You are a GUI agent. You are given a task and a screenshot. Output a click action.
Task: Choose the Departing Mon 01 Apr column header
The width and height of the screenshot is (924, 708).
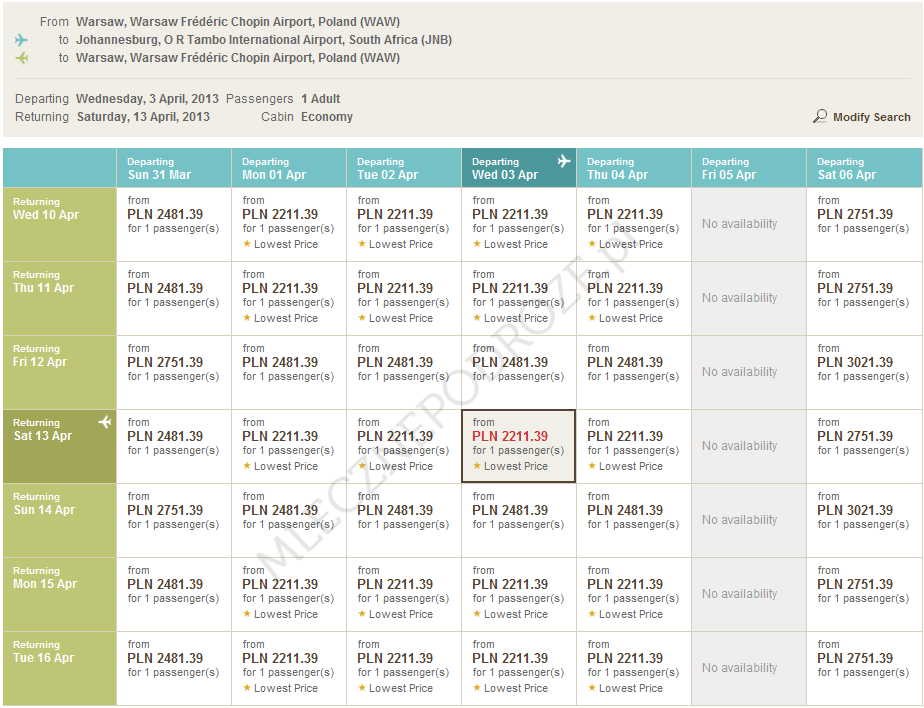point(288,168)
